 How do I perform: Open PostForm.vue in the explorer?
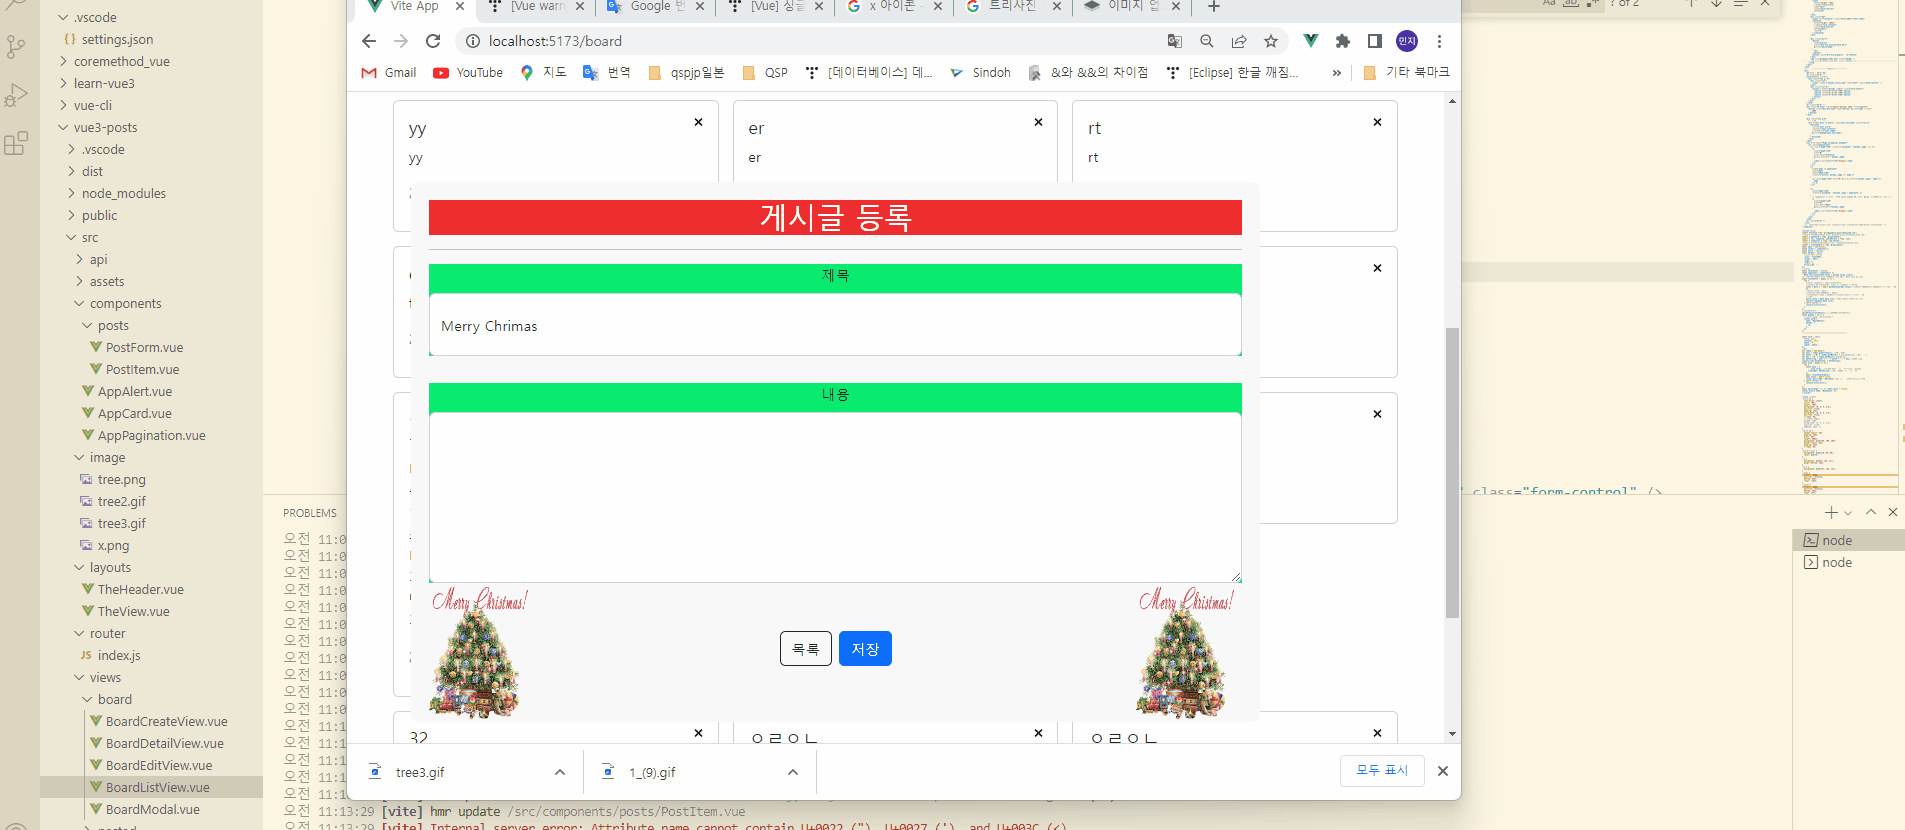(144, 347)
